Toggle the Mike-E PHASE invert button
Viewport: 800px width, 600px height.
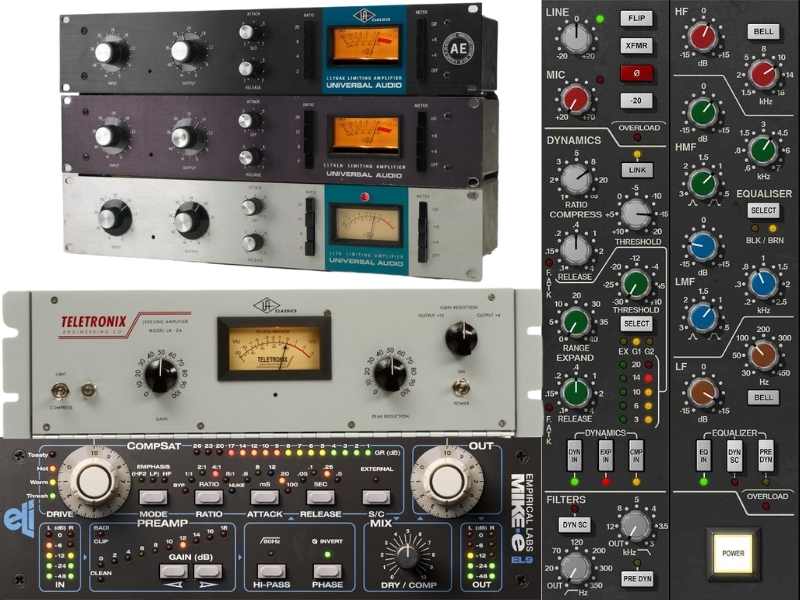pyautogui.click(x=327, y=571)
